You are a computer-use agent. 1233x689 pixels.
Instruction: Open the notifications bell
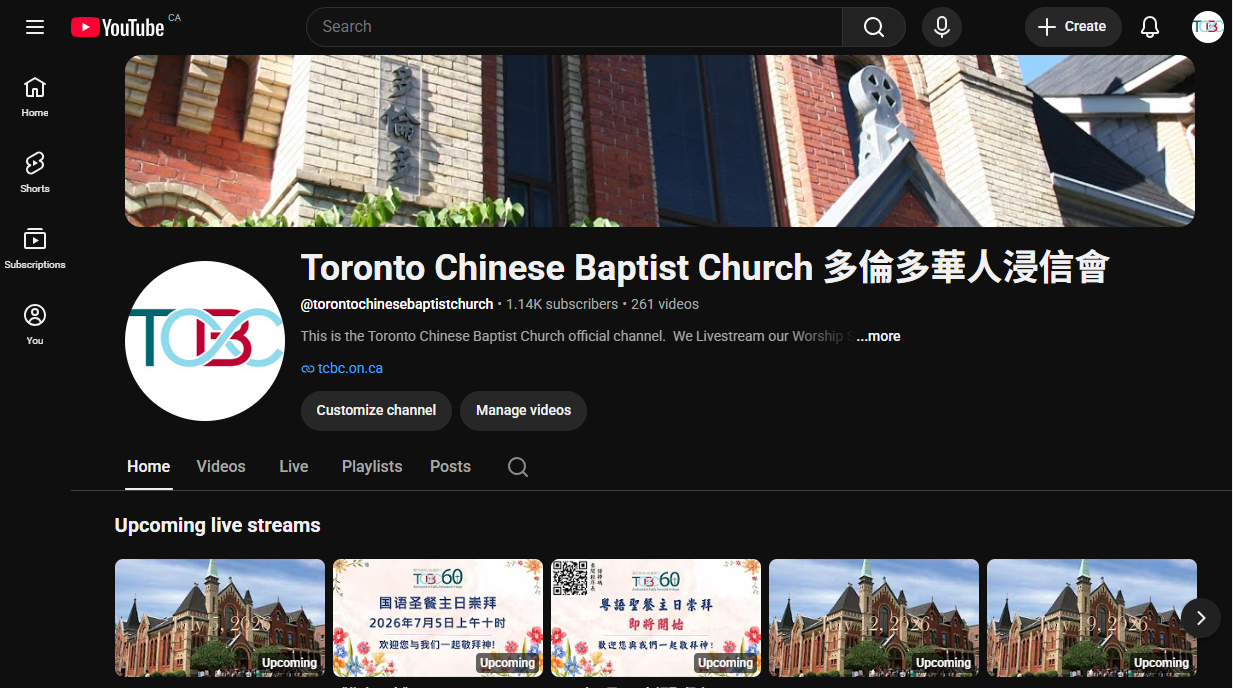(x=1150, y=27)
